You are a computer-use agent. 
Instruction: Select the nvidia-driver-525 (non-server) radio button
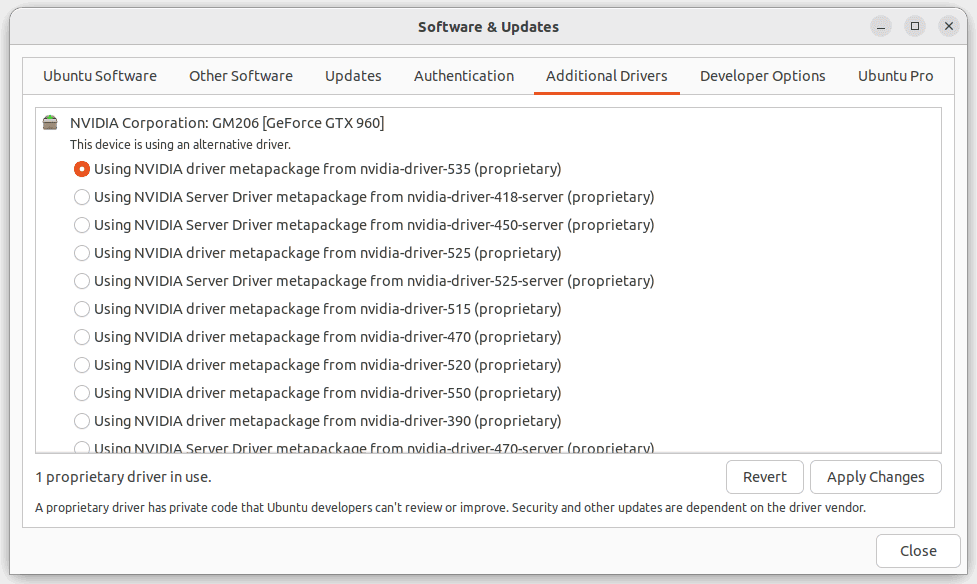point(82,253)
